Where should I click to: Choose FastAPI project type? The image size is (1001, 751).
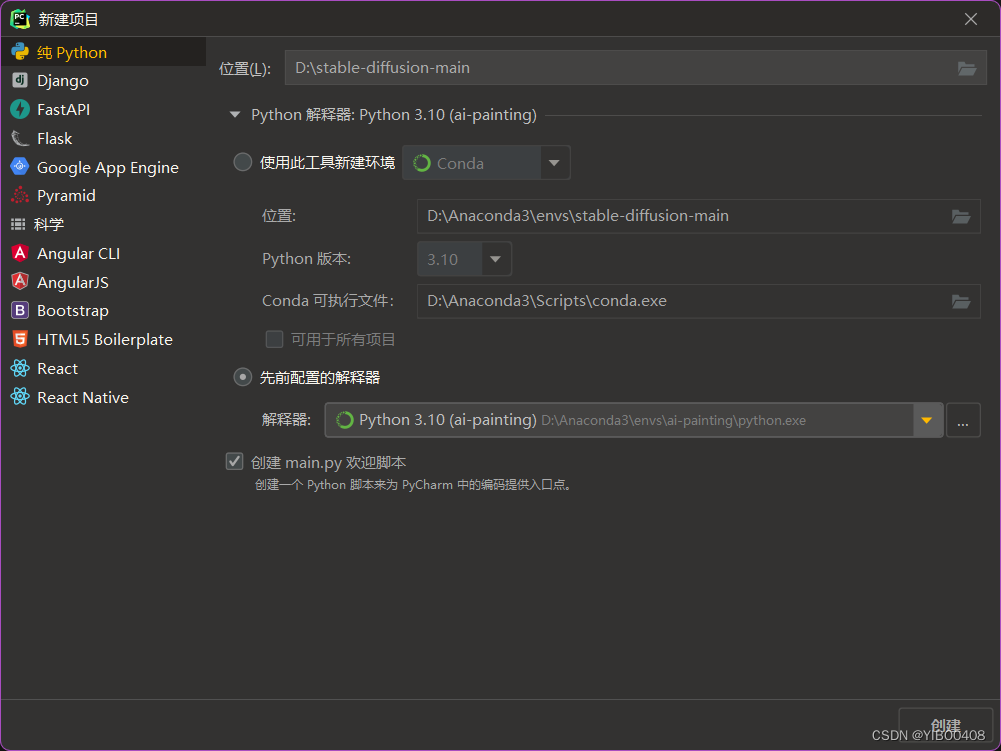[x=103, y=109]
